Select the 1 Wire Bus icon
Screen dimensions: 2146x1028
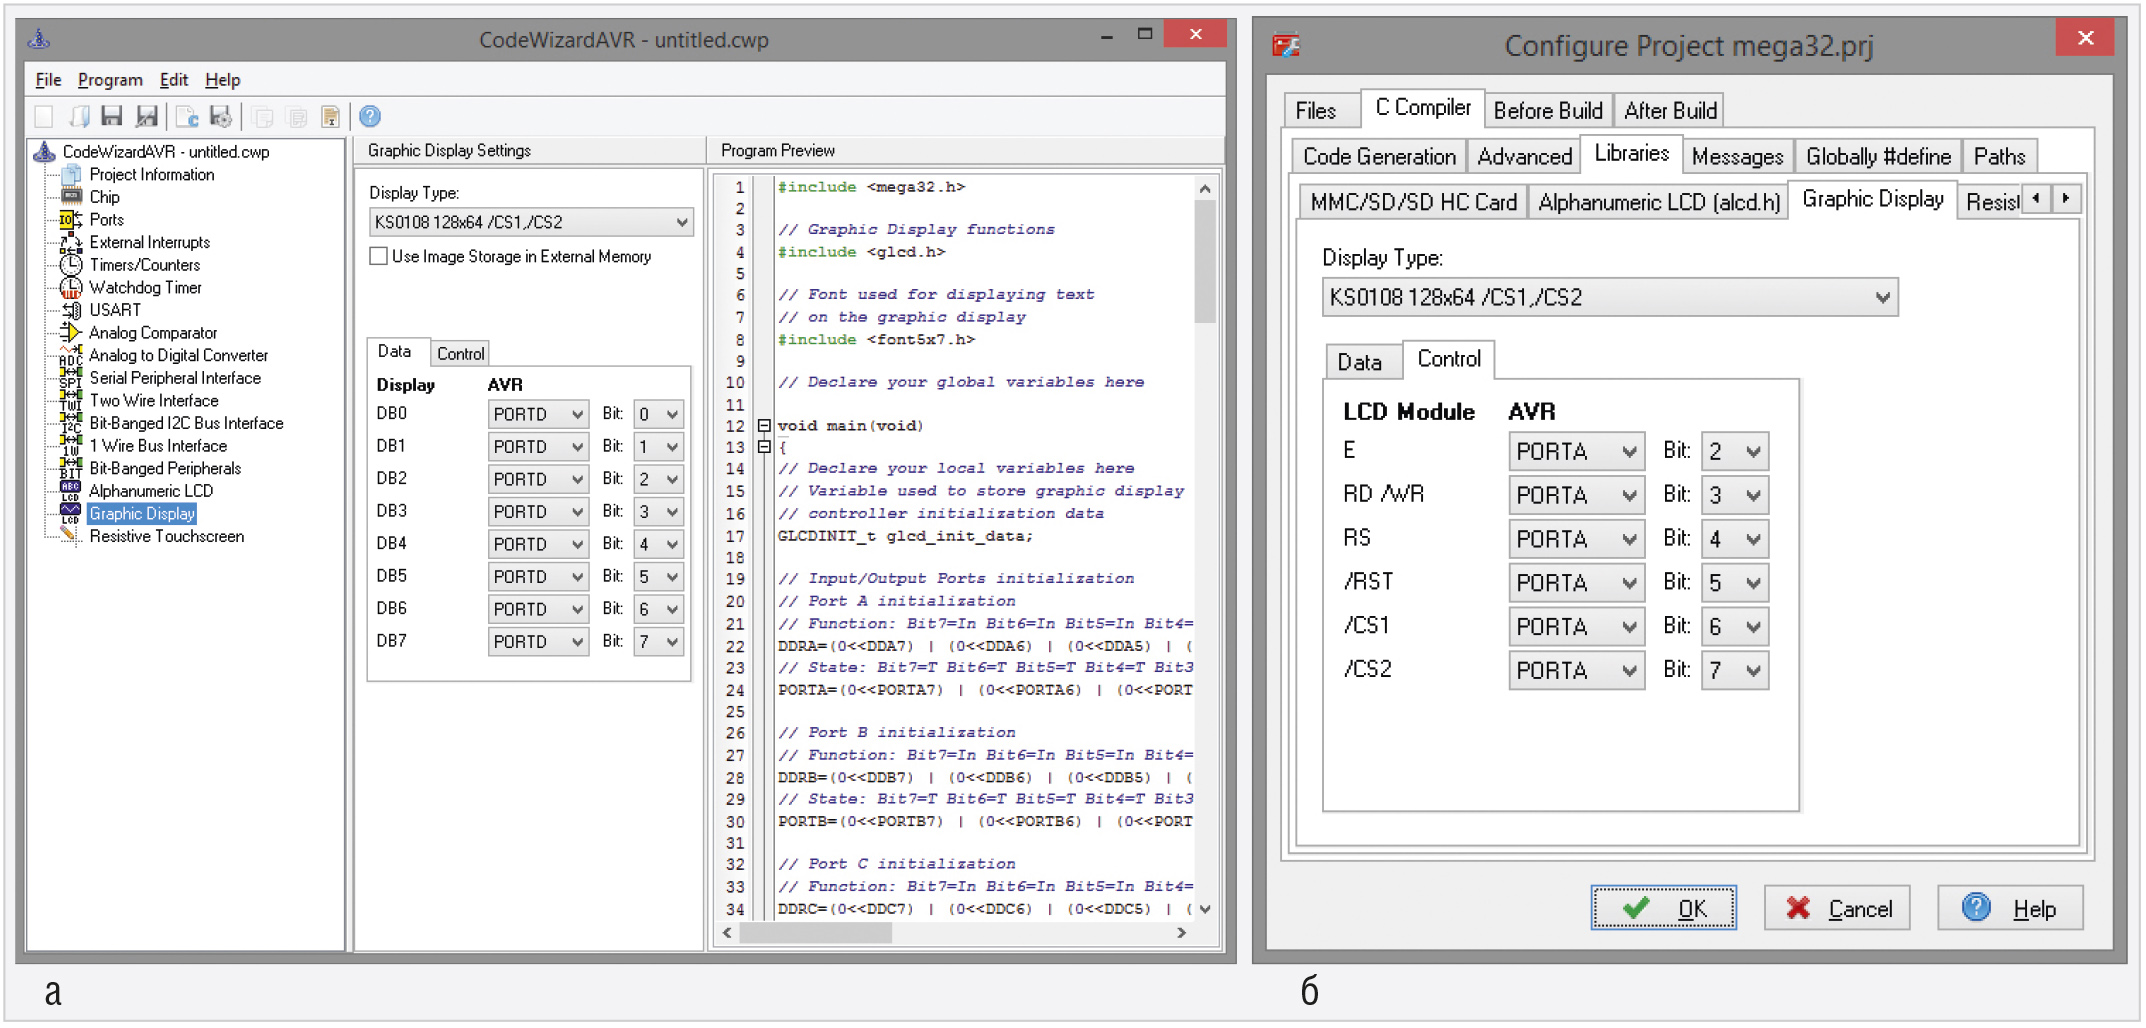70,445
